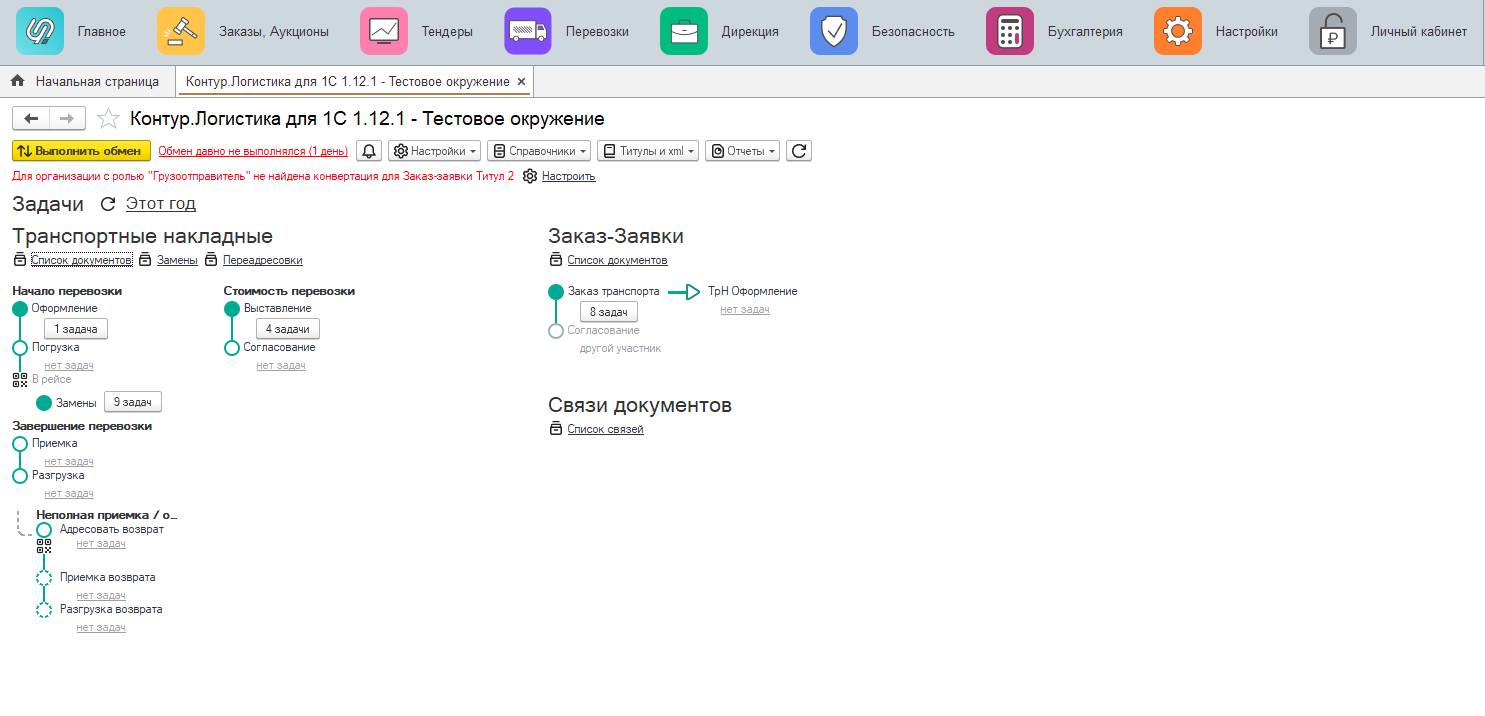
Task: Open the Настройки gear section icon
Action: click(x=1178, y=31)
